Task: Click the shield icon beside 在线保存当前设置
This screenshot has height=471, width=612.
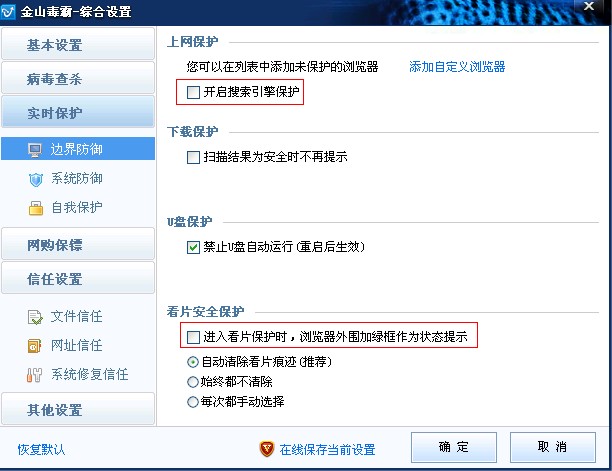Action: point(267,449)
